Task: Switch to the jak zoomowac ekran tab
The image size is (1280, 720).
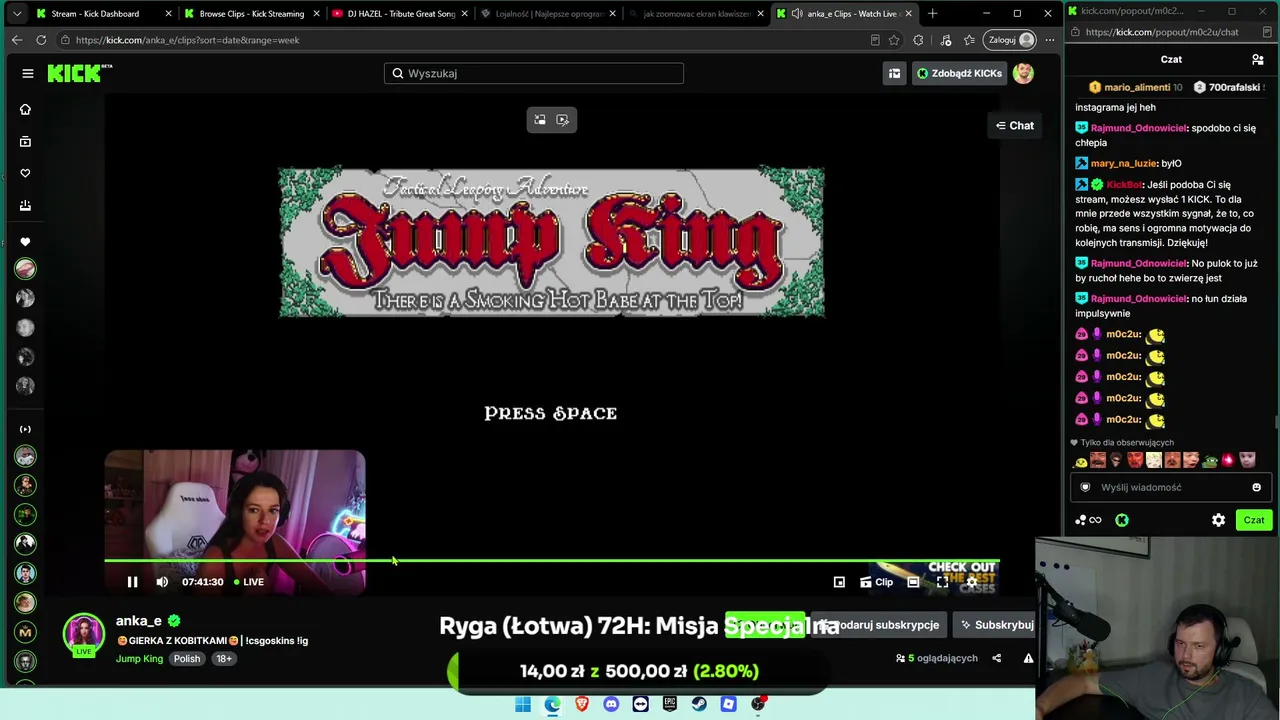Action: 697,14
